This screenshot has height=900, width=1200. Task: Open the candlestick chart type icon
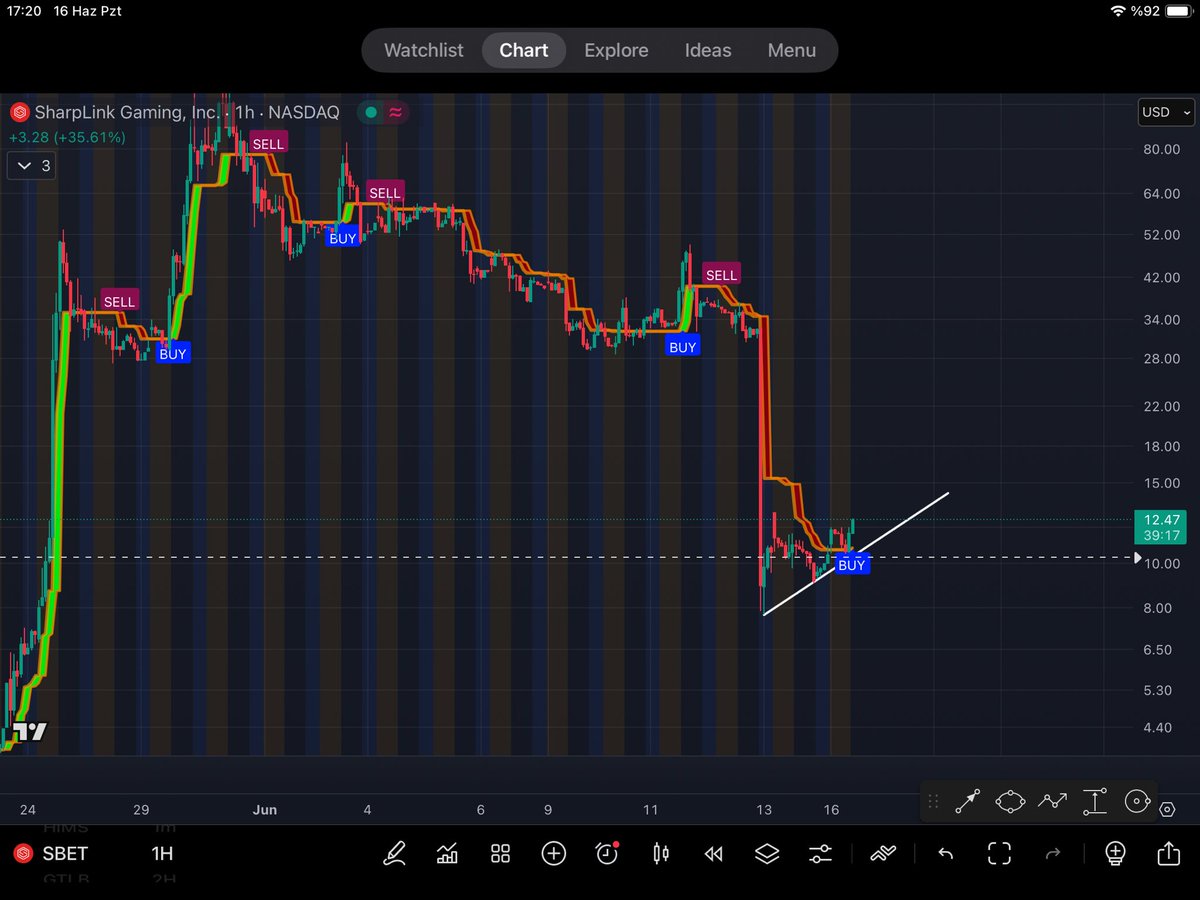coord(660,853)
